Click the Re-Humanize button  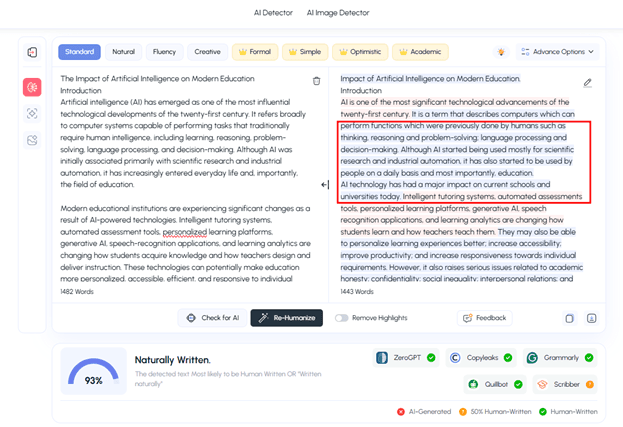click(286, 318)
